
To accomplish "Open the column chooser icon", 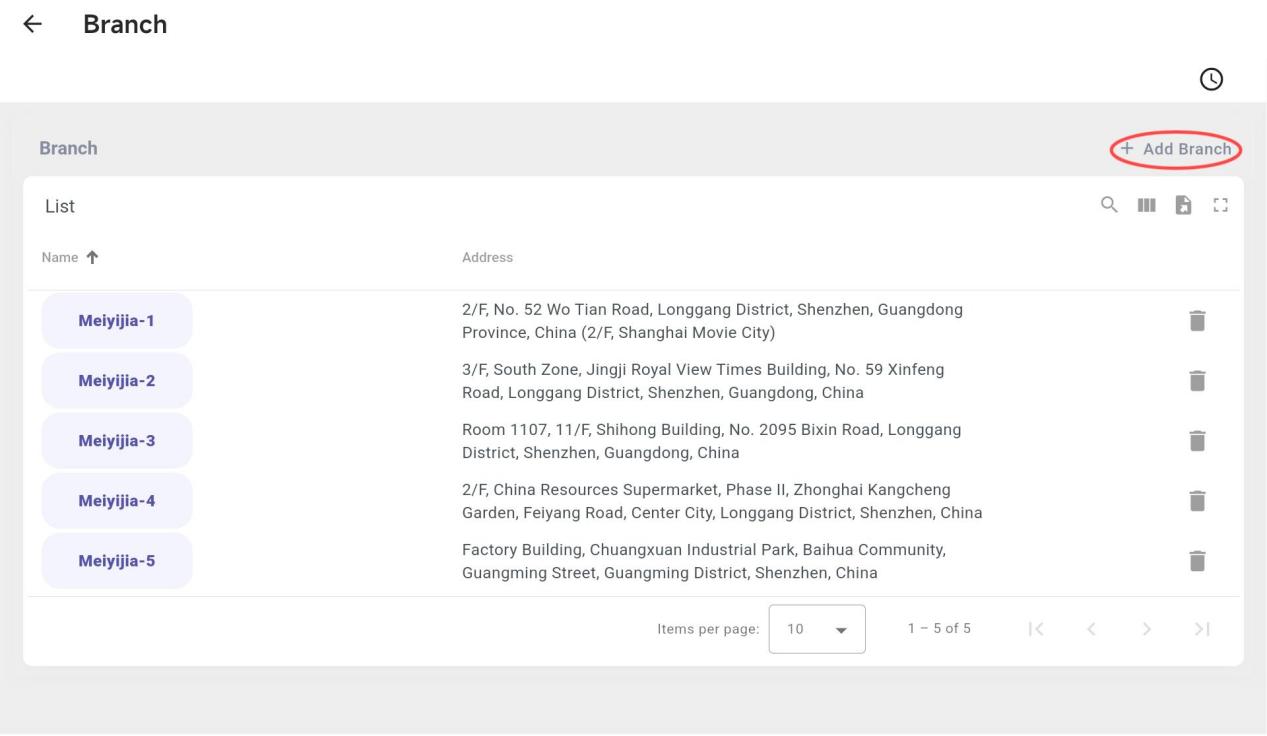I will [x=1146, y=205].
